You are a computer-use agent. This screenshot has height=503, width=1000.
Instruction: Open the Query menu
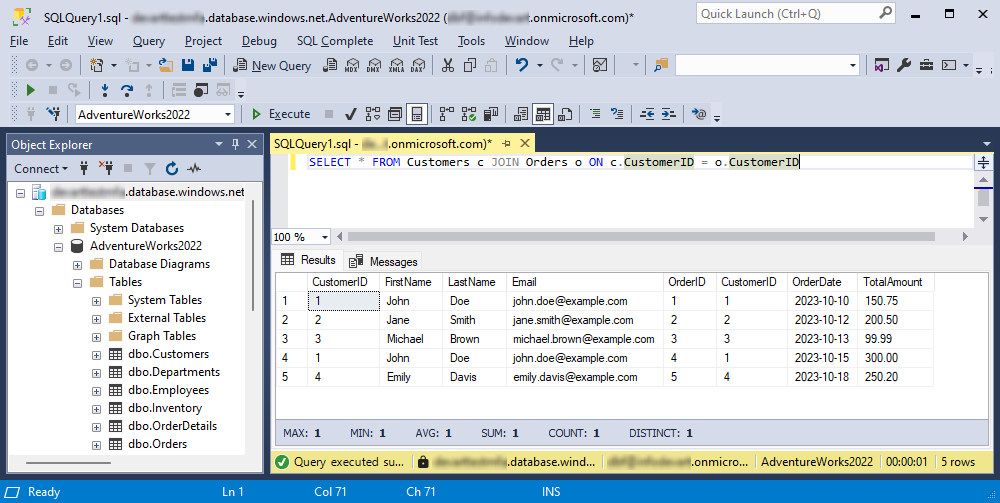click(x=149, y=41)
